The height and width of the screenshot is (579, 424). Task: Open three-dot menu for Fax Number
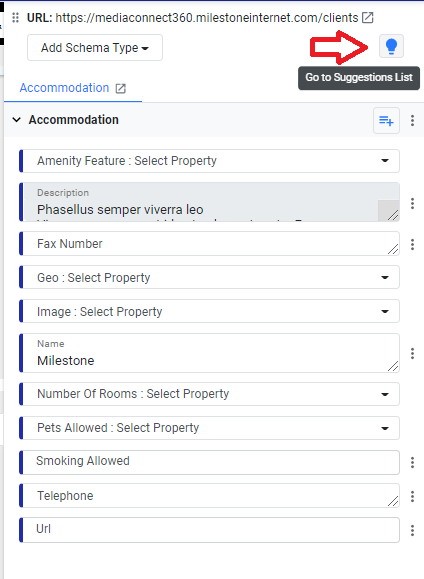click(413, 244)
